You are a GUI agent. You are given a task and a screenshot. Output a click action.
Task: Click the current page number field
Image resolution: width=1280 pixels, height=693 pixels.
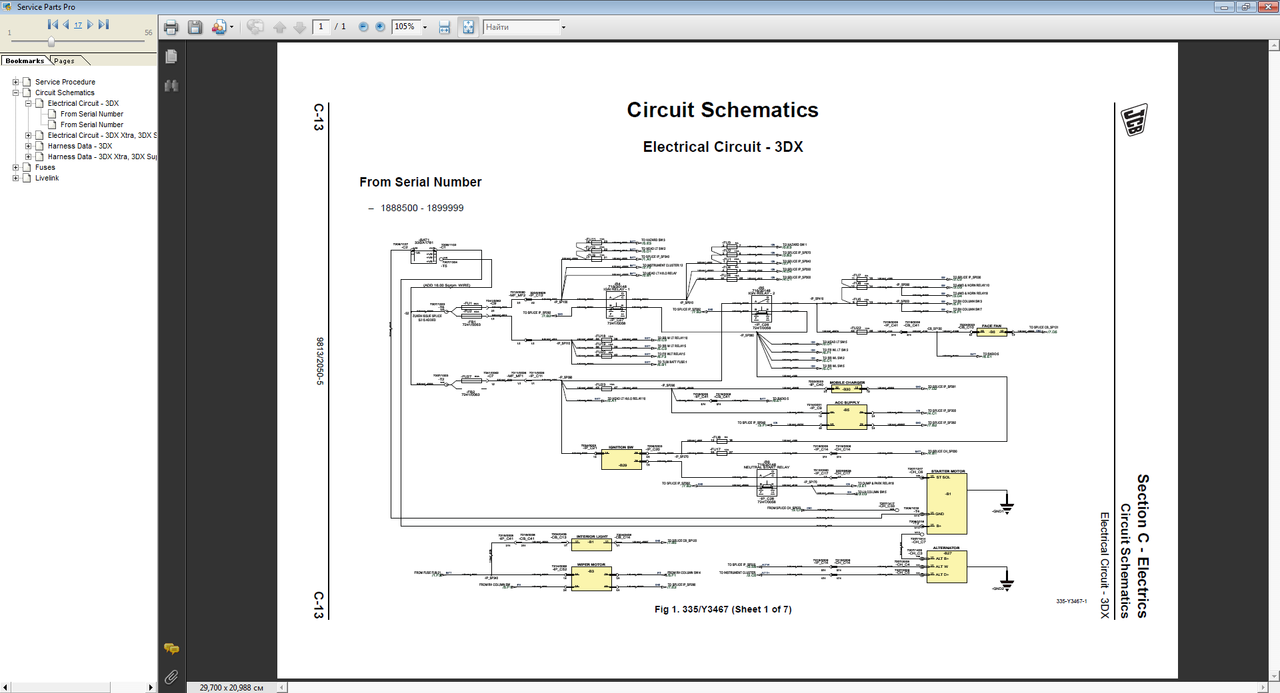tap(320, 26)
